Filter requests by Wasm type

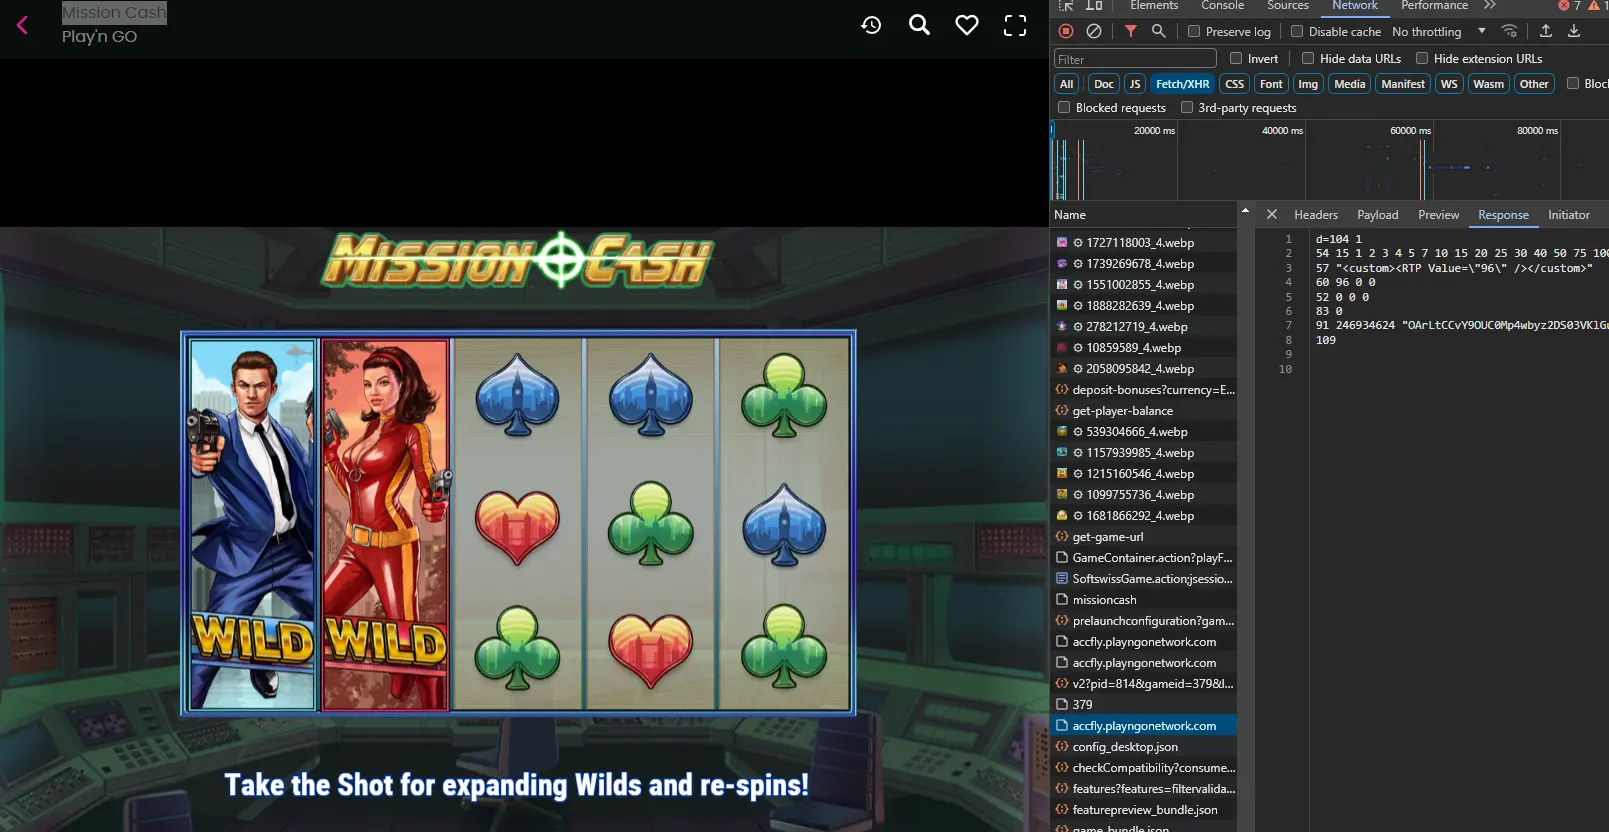click(1488, 84)
